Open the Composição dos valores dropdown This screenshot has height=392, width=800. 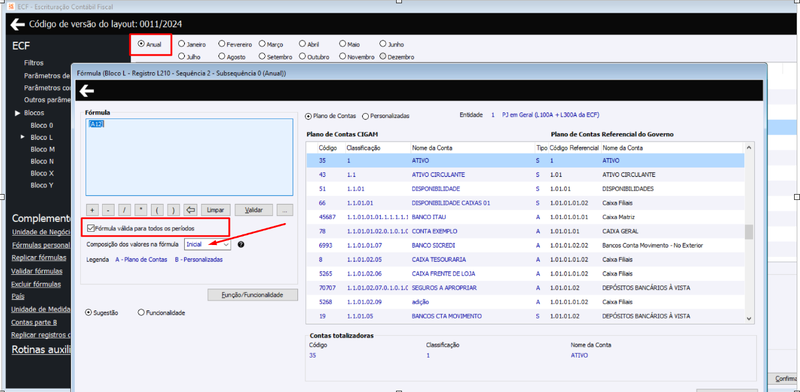pyautogui.click(x=208, y=244)
